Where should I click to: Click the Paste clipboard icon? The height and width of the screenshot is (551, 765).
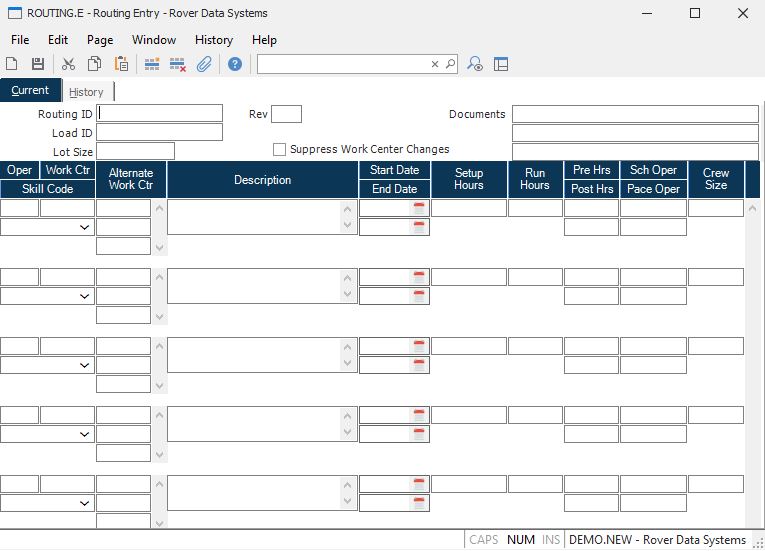point(121,64)
